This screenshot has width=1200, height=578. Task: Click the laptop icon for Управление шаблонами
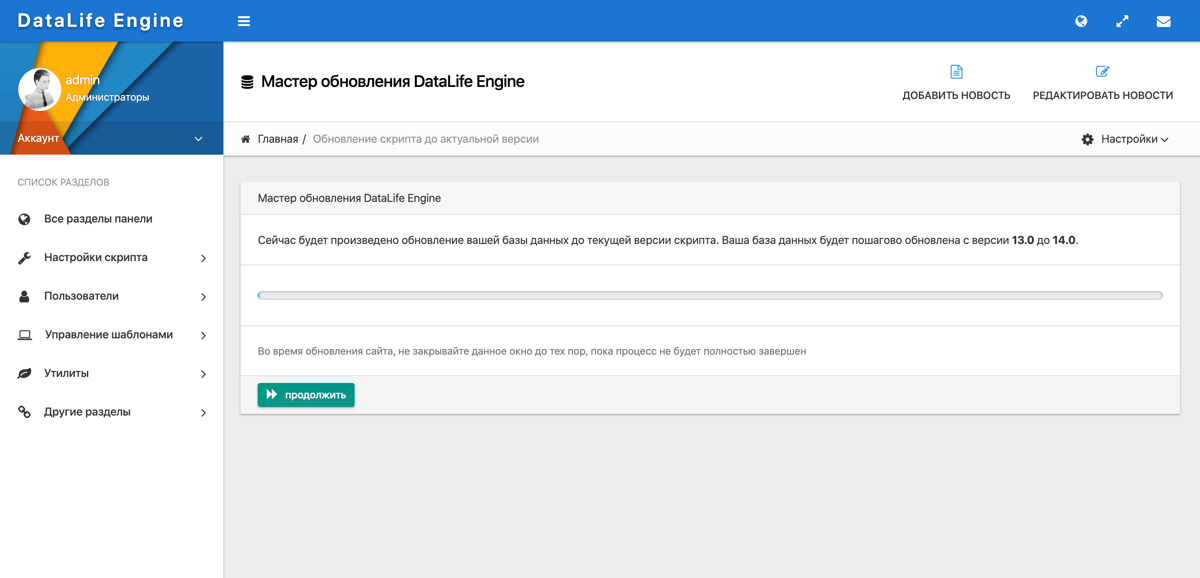(x=25, y=335)
